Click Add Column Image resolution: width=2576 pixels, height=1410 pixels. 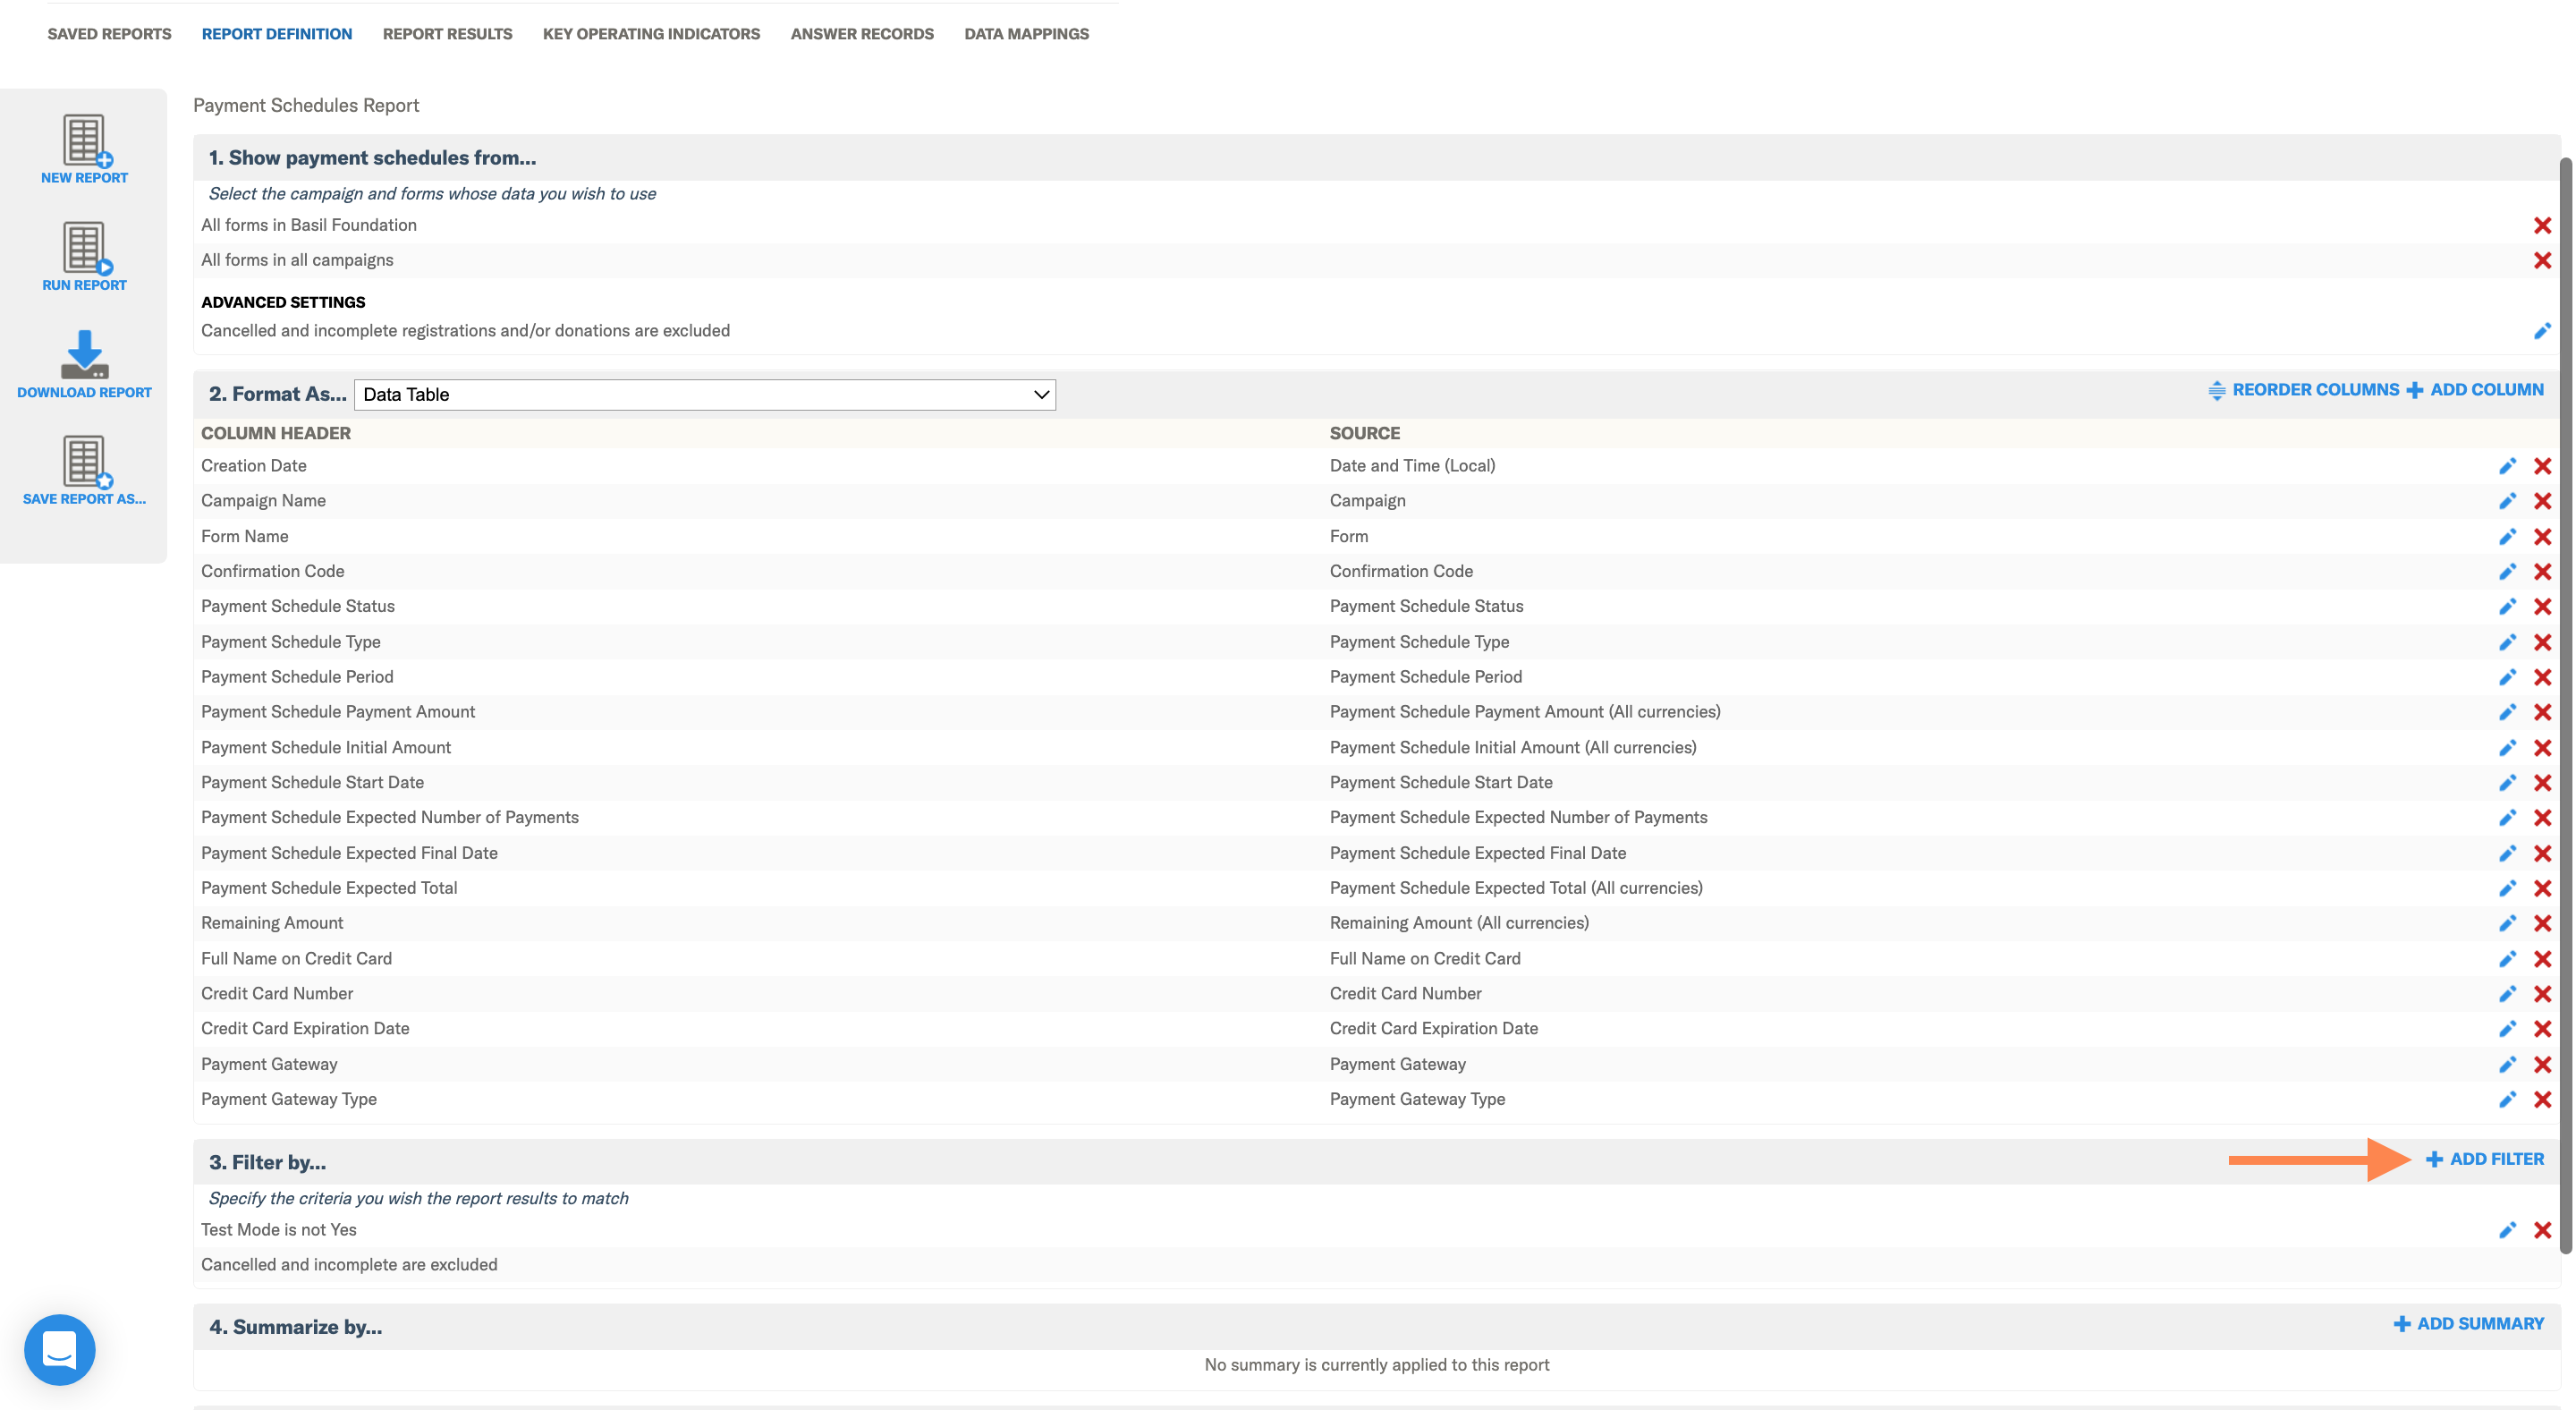click(2475, 390)
